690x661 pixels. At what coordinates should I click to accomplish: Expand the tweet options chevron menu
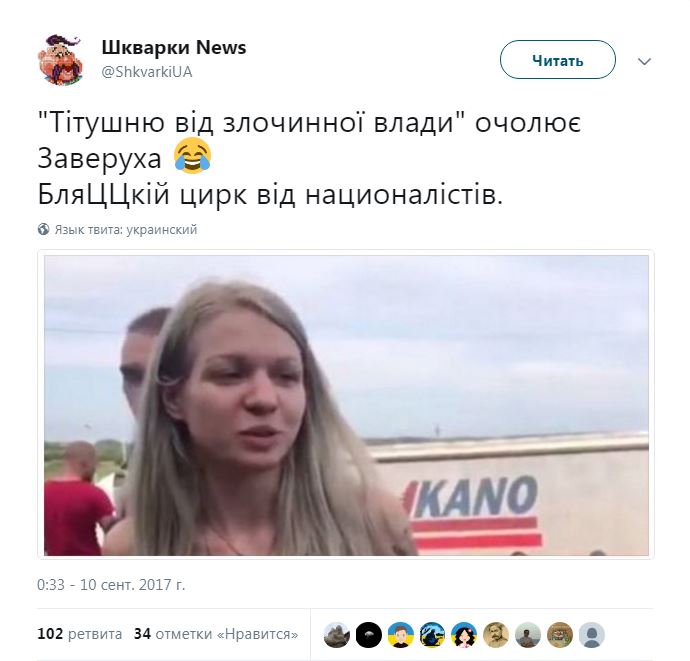644,61
